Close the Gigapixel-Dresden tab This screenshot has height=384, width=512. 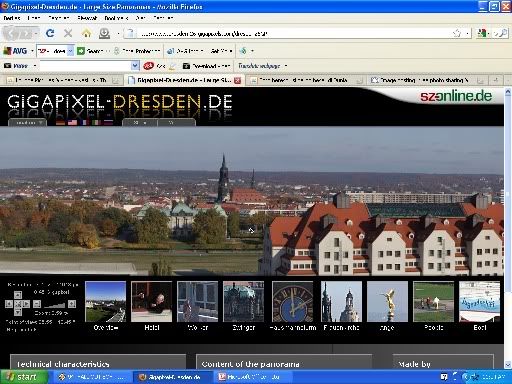coord(237,80)
